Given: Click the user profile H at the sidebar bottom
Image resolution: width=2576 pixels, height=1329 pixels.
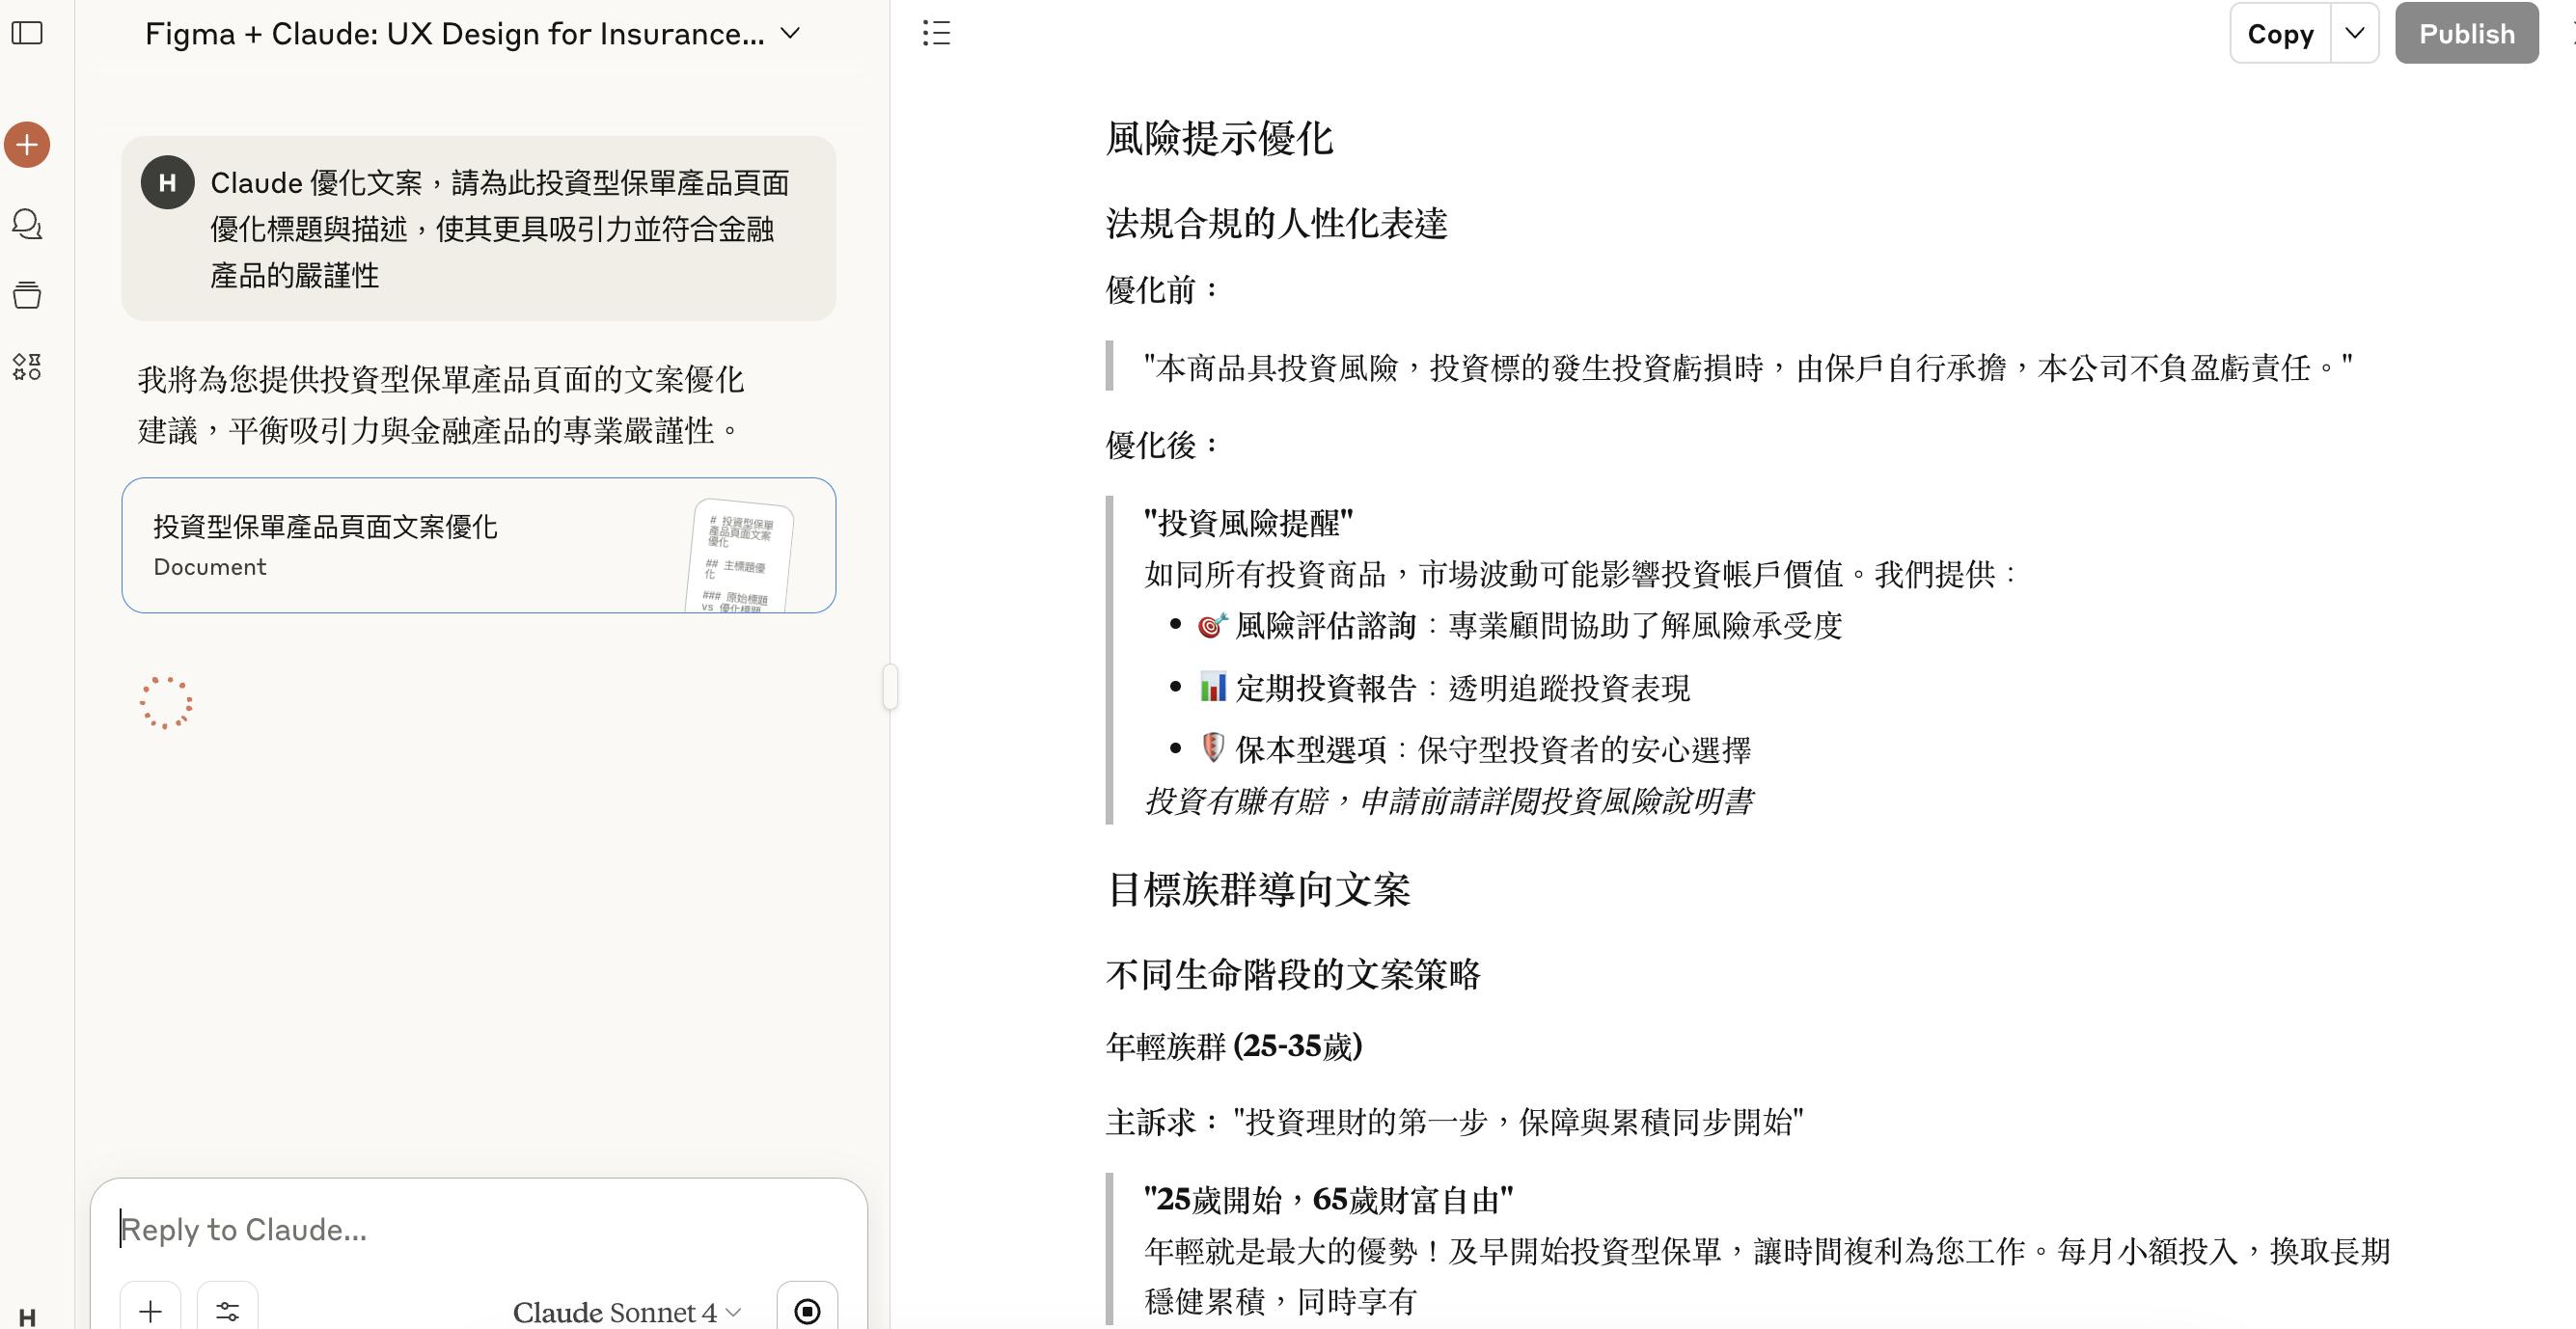Looking at the screenshot, I should 27,1317.
